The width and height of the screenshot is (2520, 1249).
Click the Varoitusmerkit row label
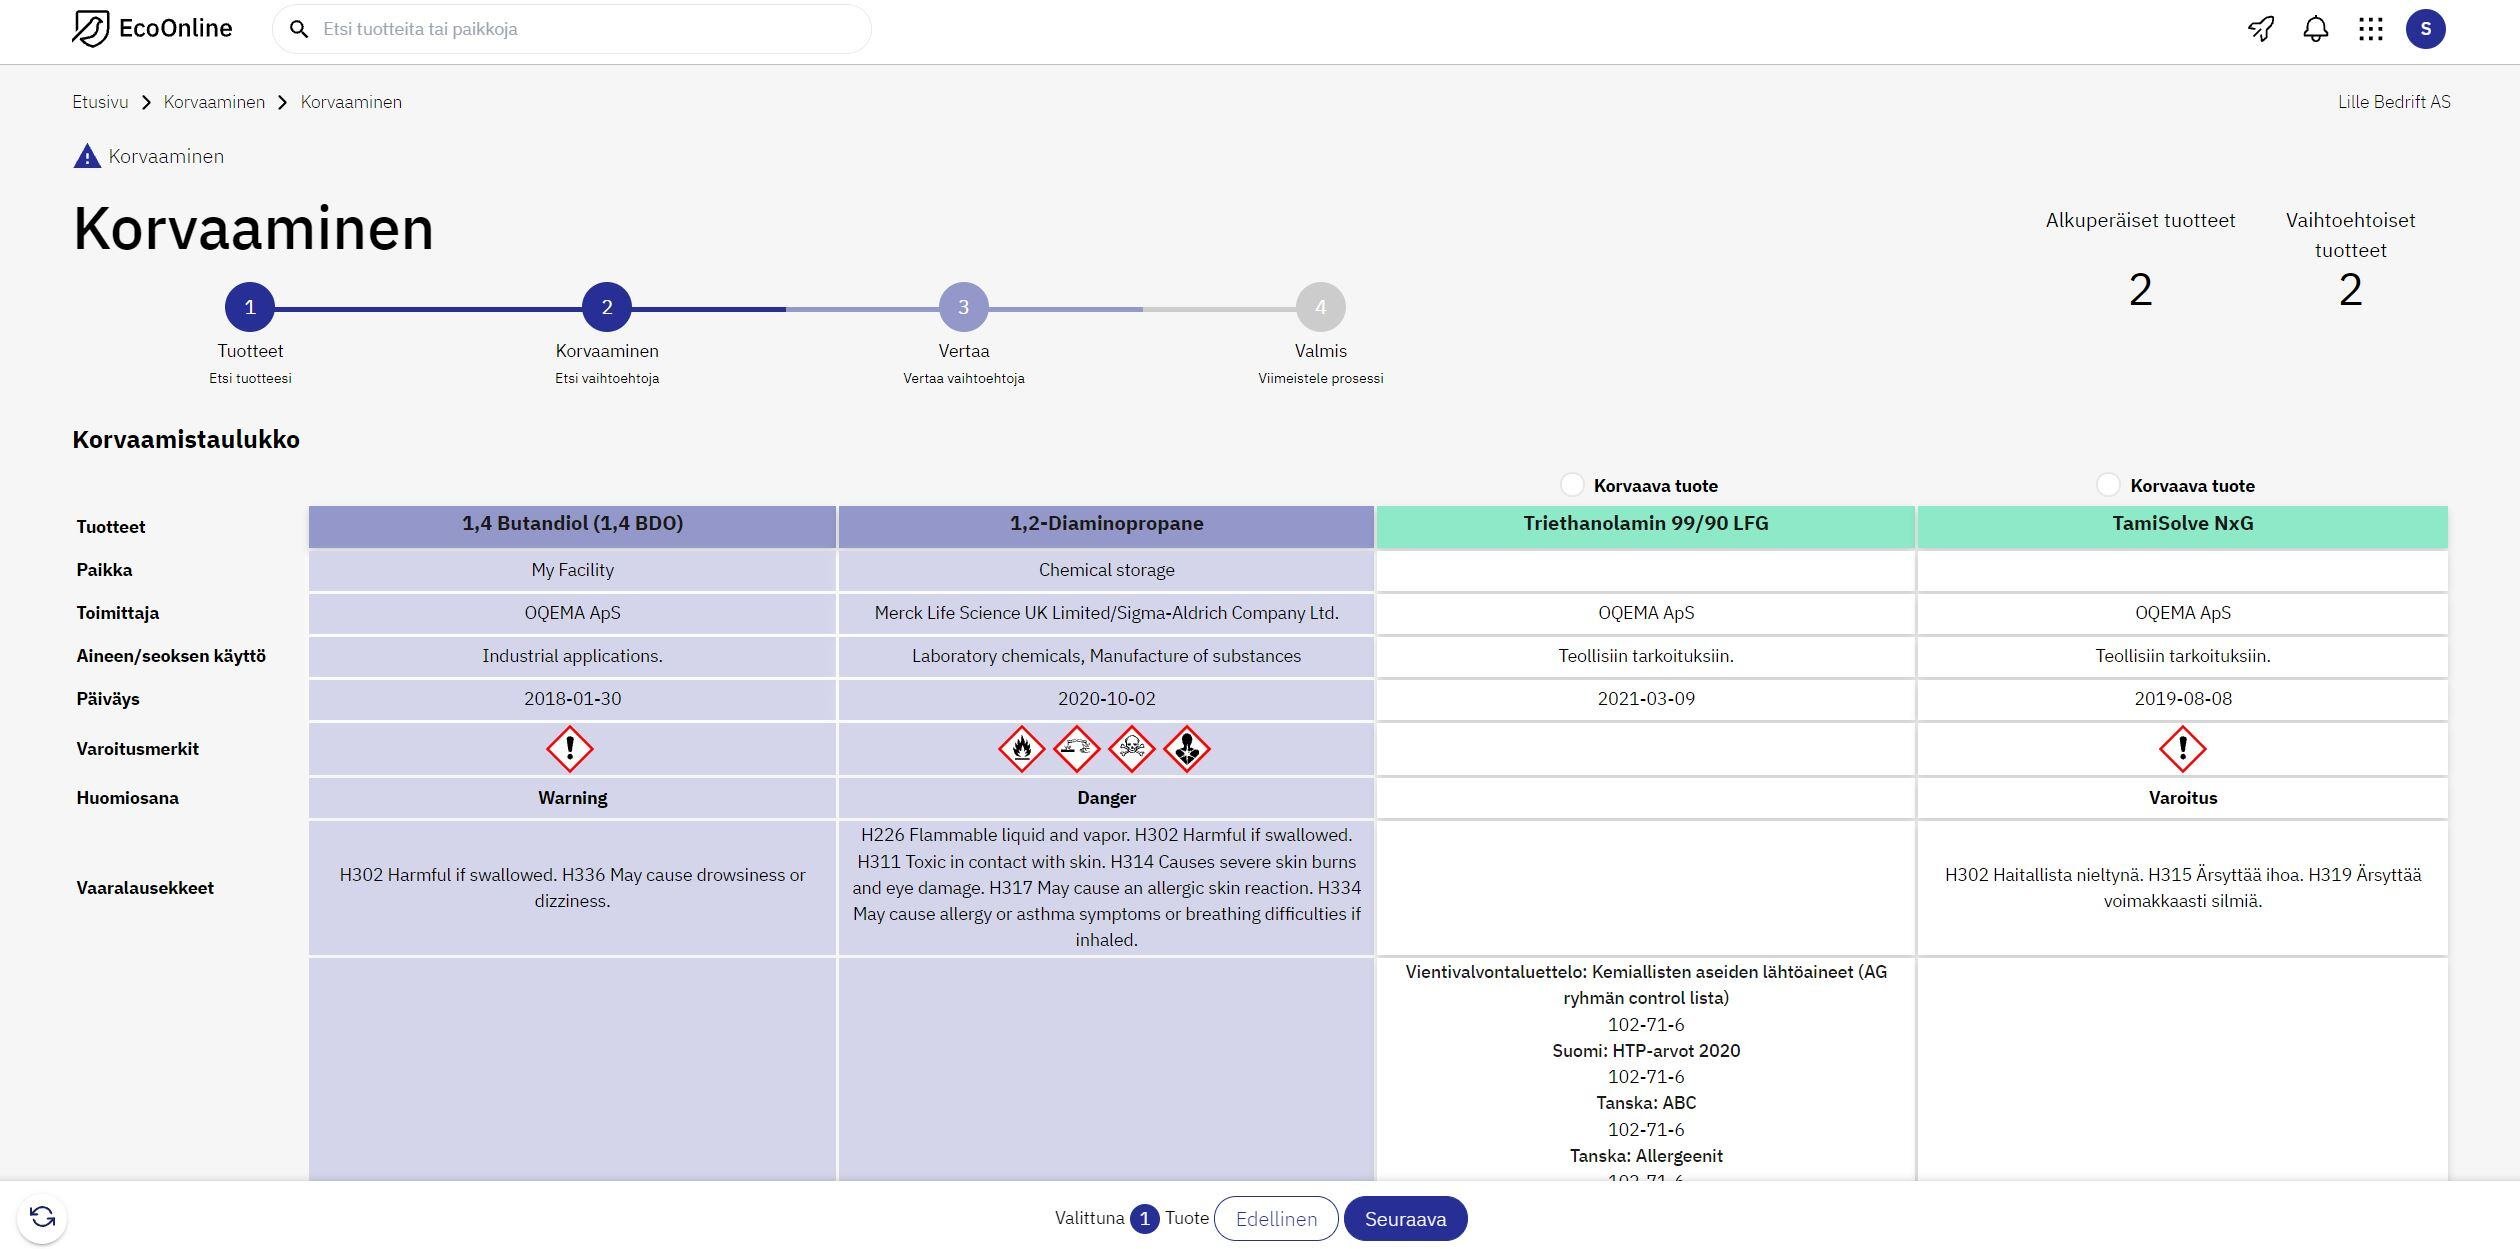(138, 749)
